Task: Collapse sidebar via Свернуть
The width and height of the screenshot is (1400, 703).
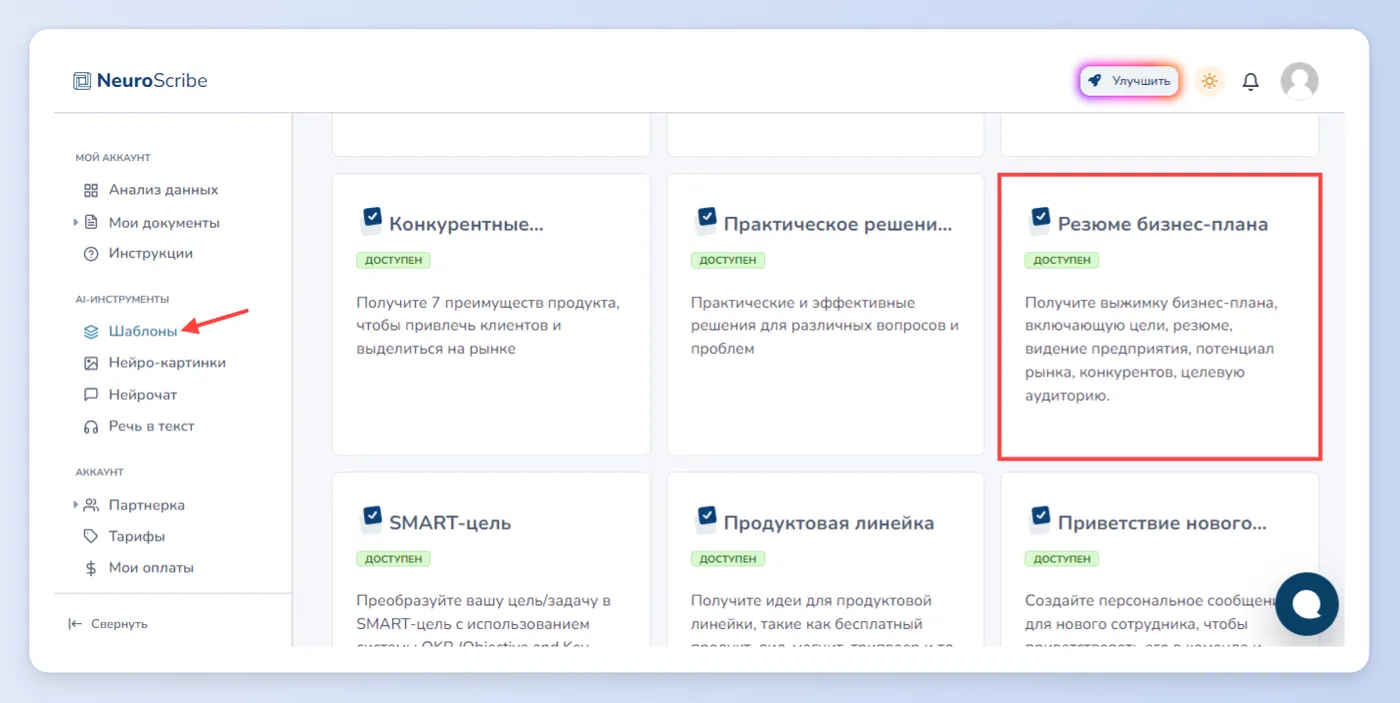Action: (108, 624)
